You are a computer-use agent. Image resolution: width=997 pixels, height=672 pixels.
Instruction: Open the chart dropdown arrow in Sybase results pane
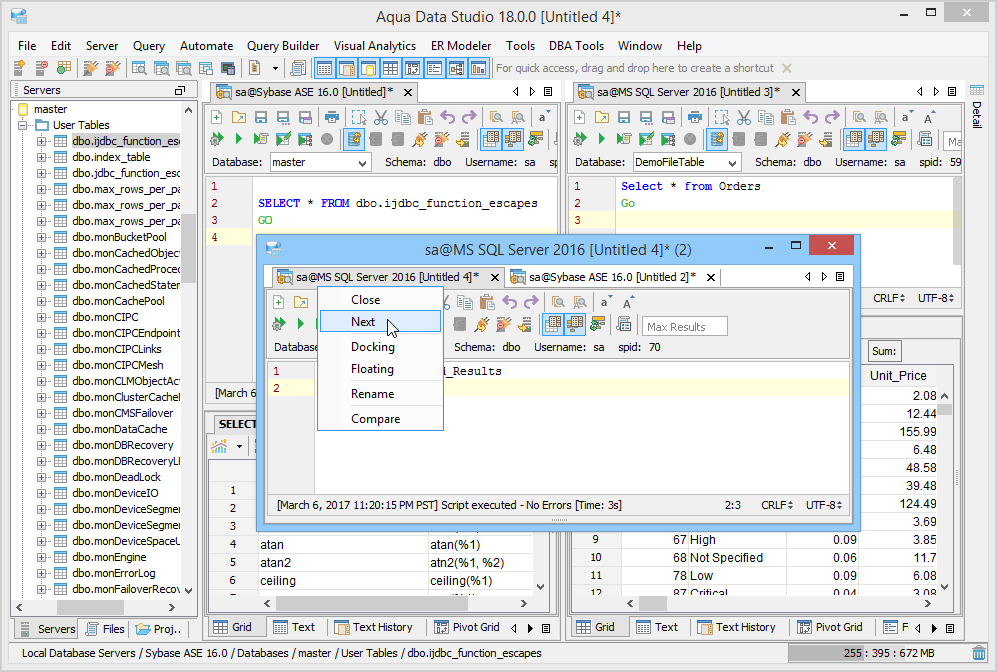(x=239, y=446)
